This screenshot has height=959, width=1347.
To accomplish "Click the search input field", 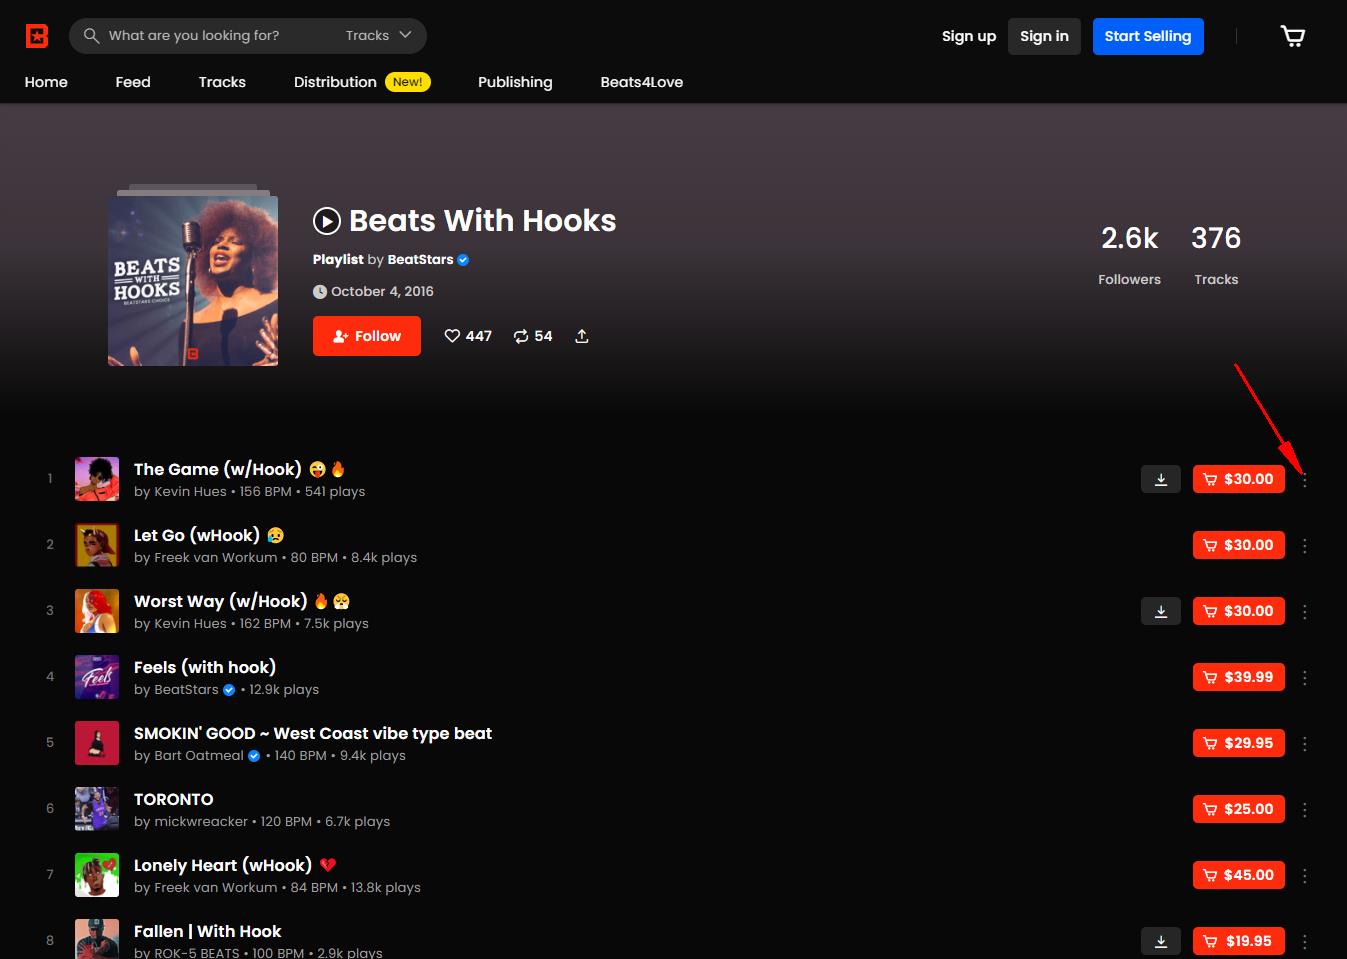I will (210, 36).
